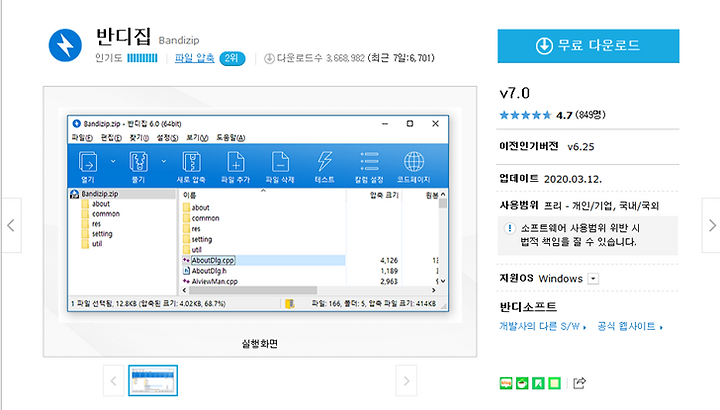
Task: Click the small Bandizip icon in title bar
Action: 77,124
